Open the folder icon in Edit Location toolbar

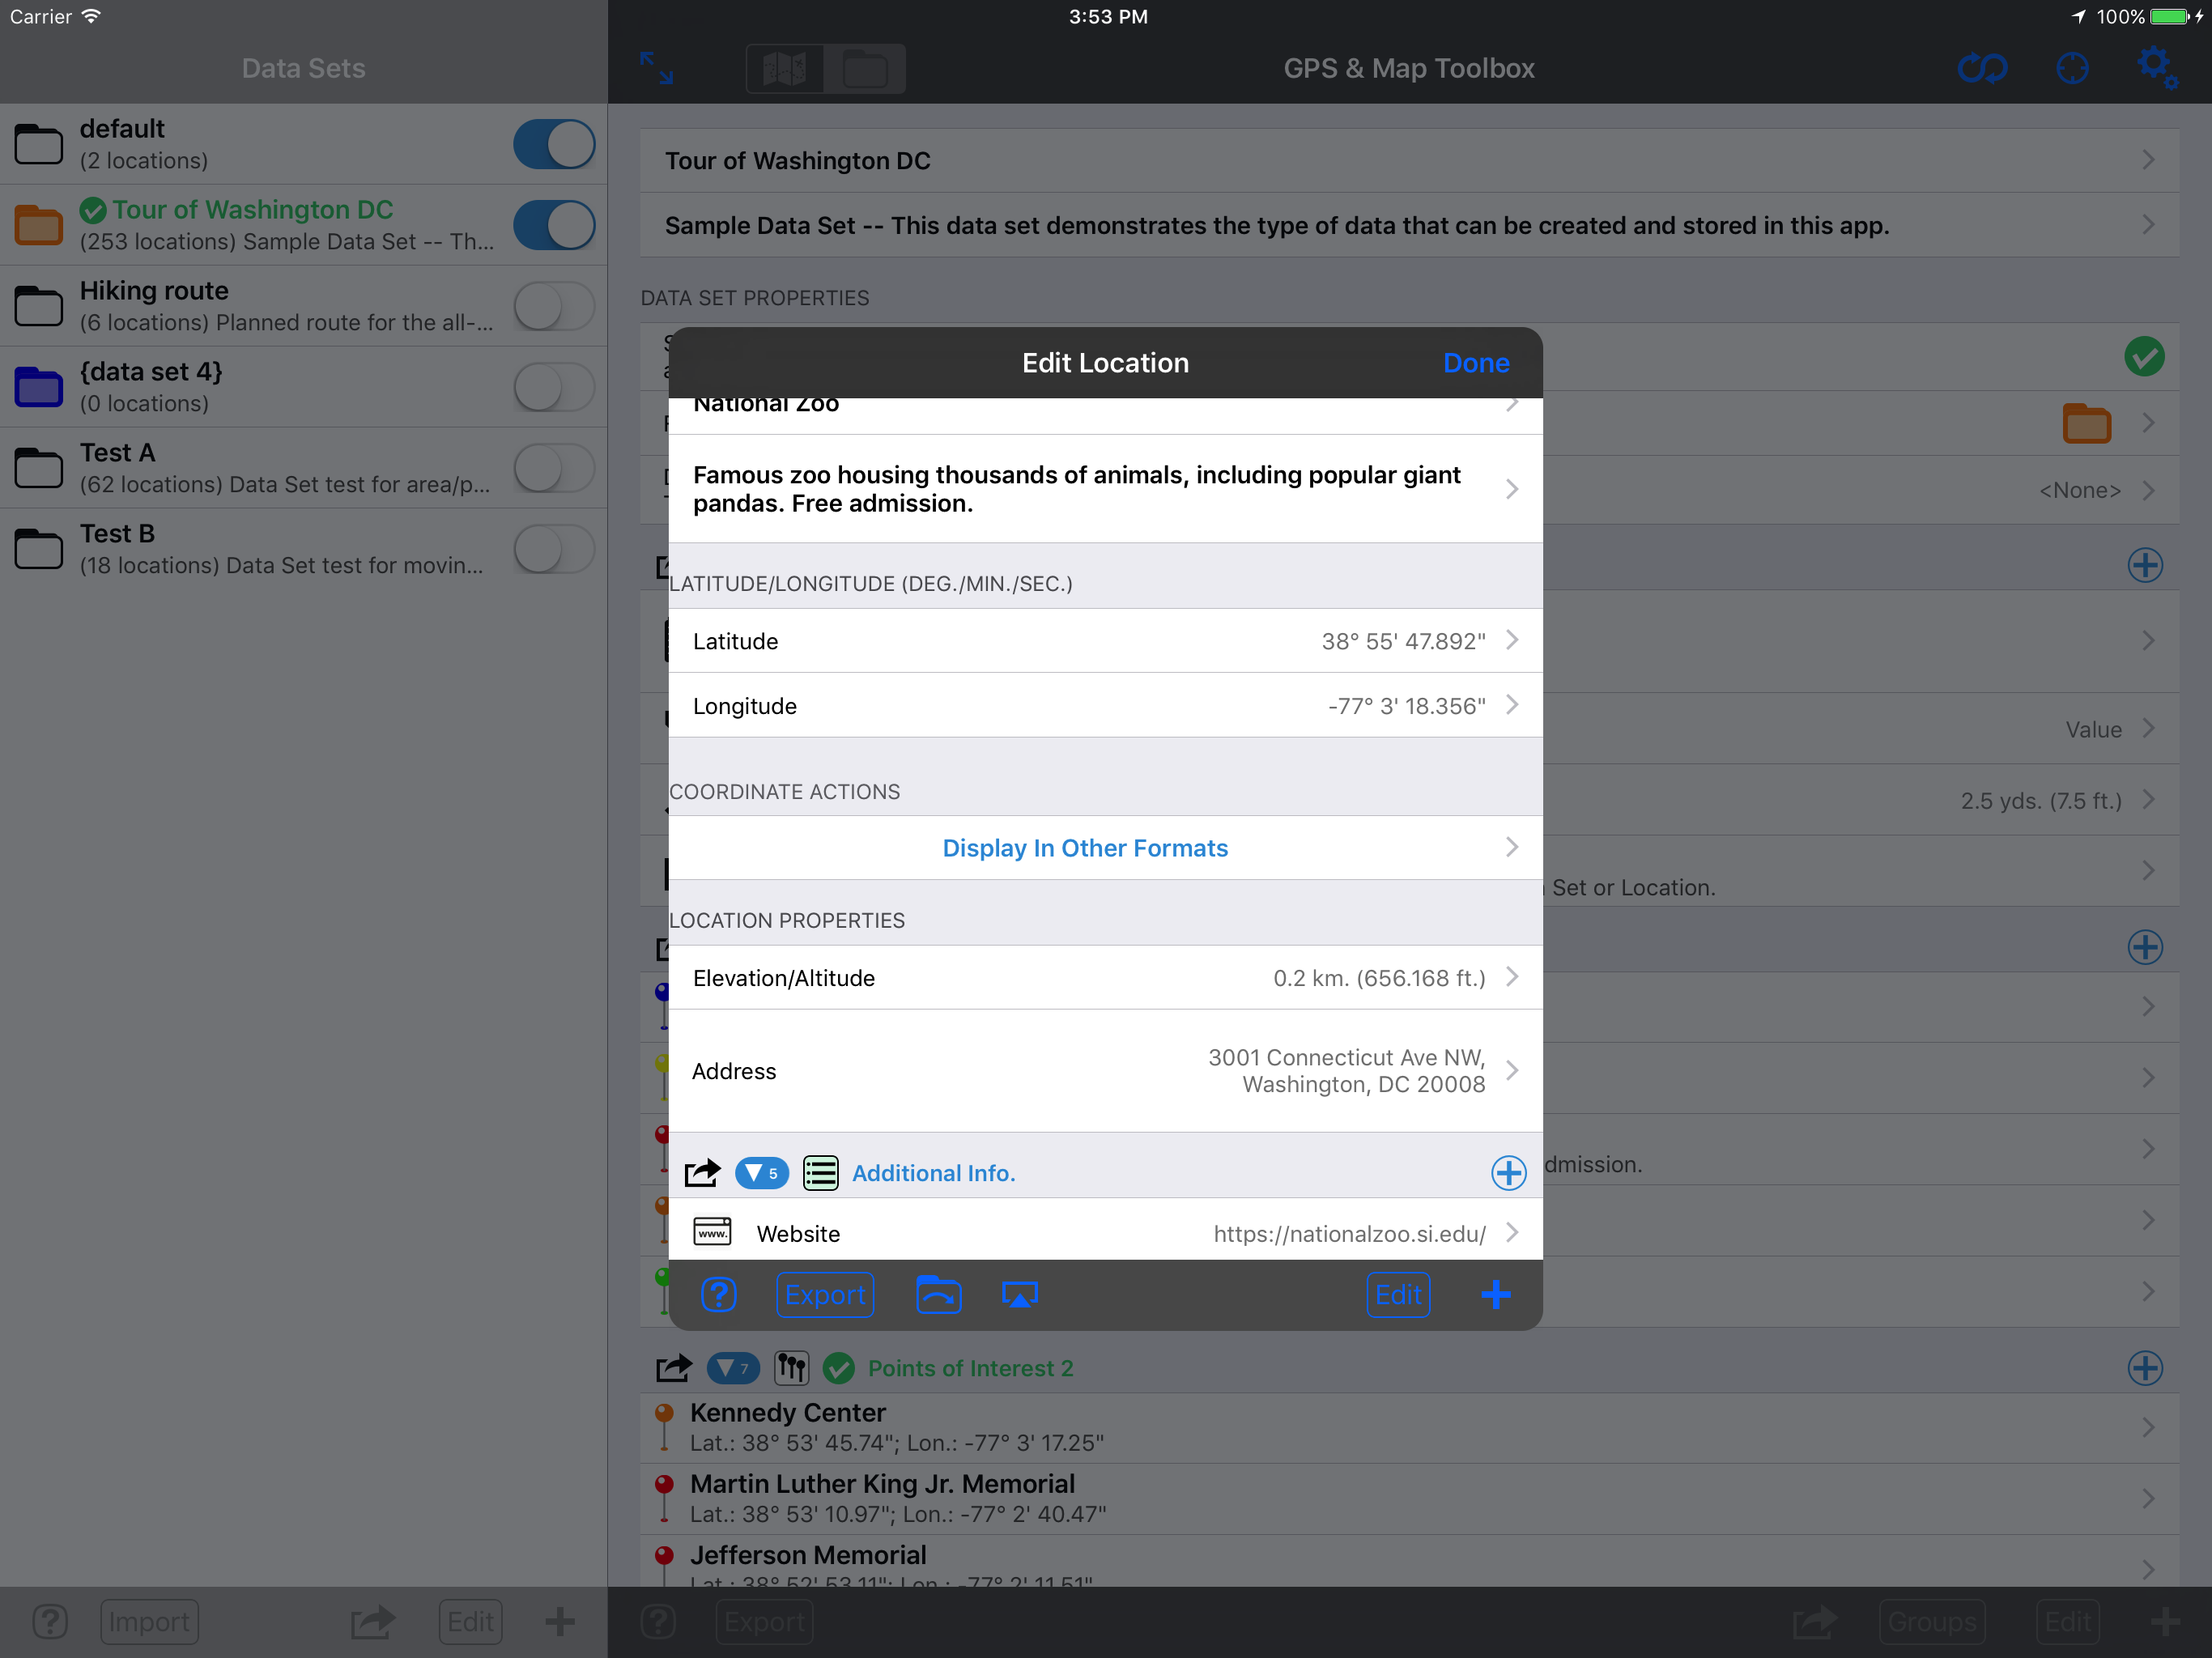[938, 1294]
